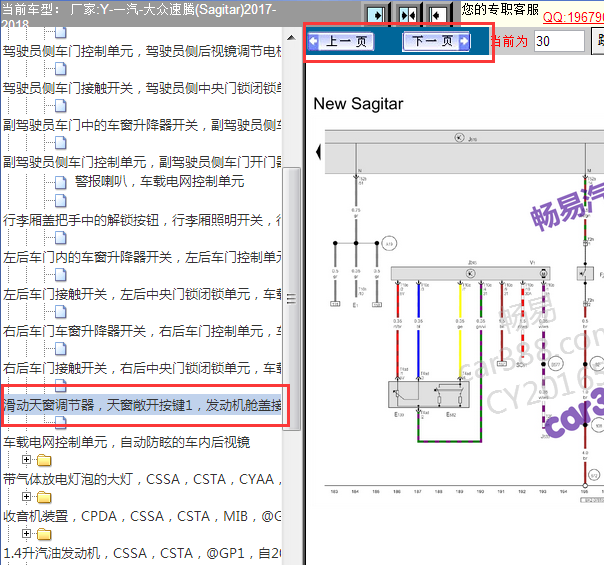604x565 pixels.
Task: Go to the next page with 下一页
Action: (x=436, y=41)
